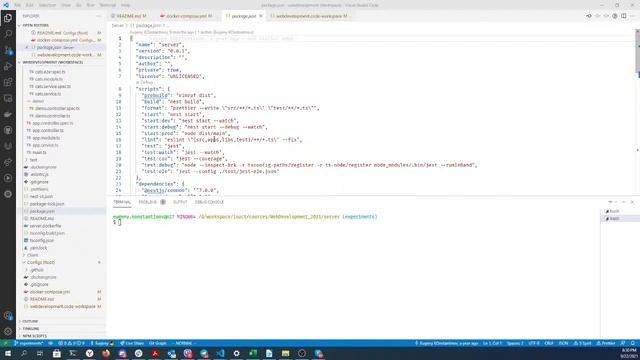This screenshot has width=640, height=360.
Task: Click the notifications bell in status bar
Action: click(x=633, y=343)
